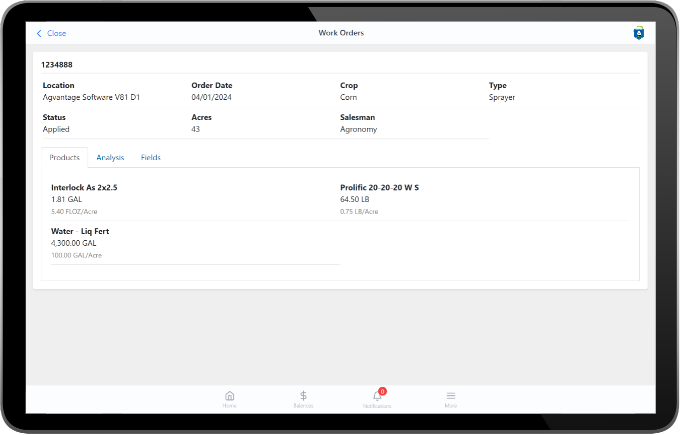The width and height of the screenshot is (680, 435).
Task: Open Balances via the dollar icon
Action: coord(303,398)
